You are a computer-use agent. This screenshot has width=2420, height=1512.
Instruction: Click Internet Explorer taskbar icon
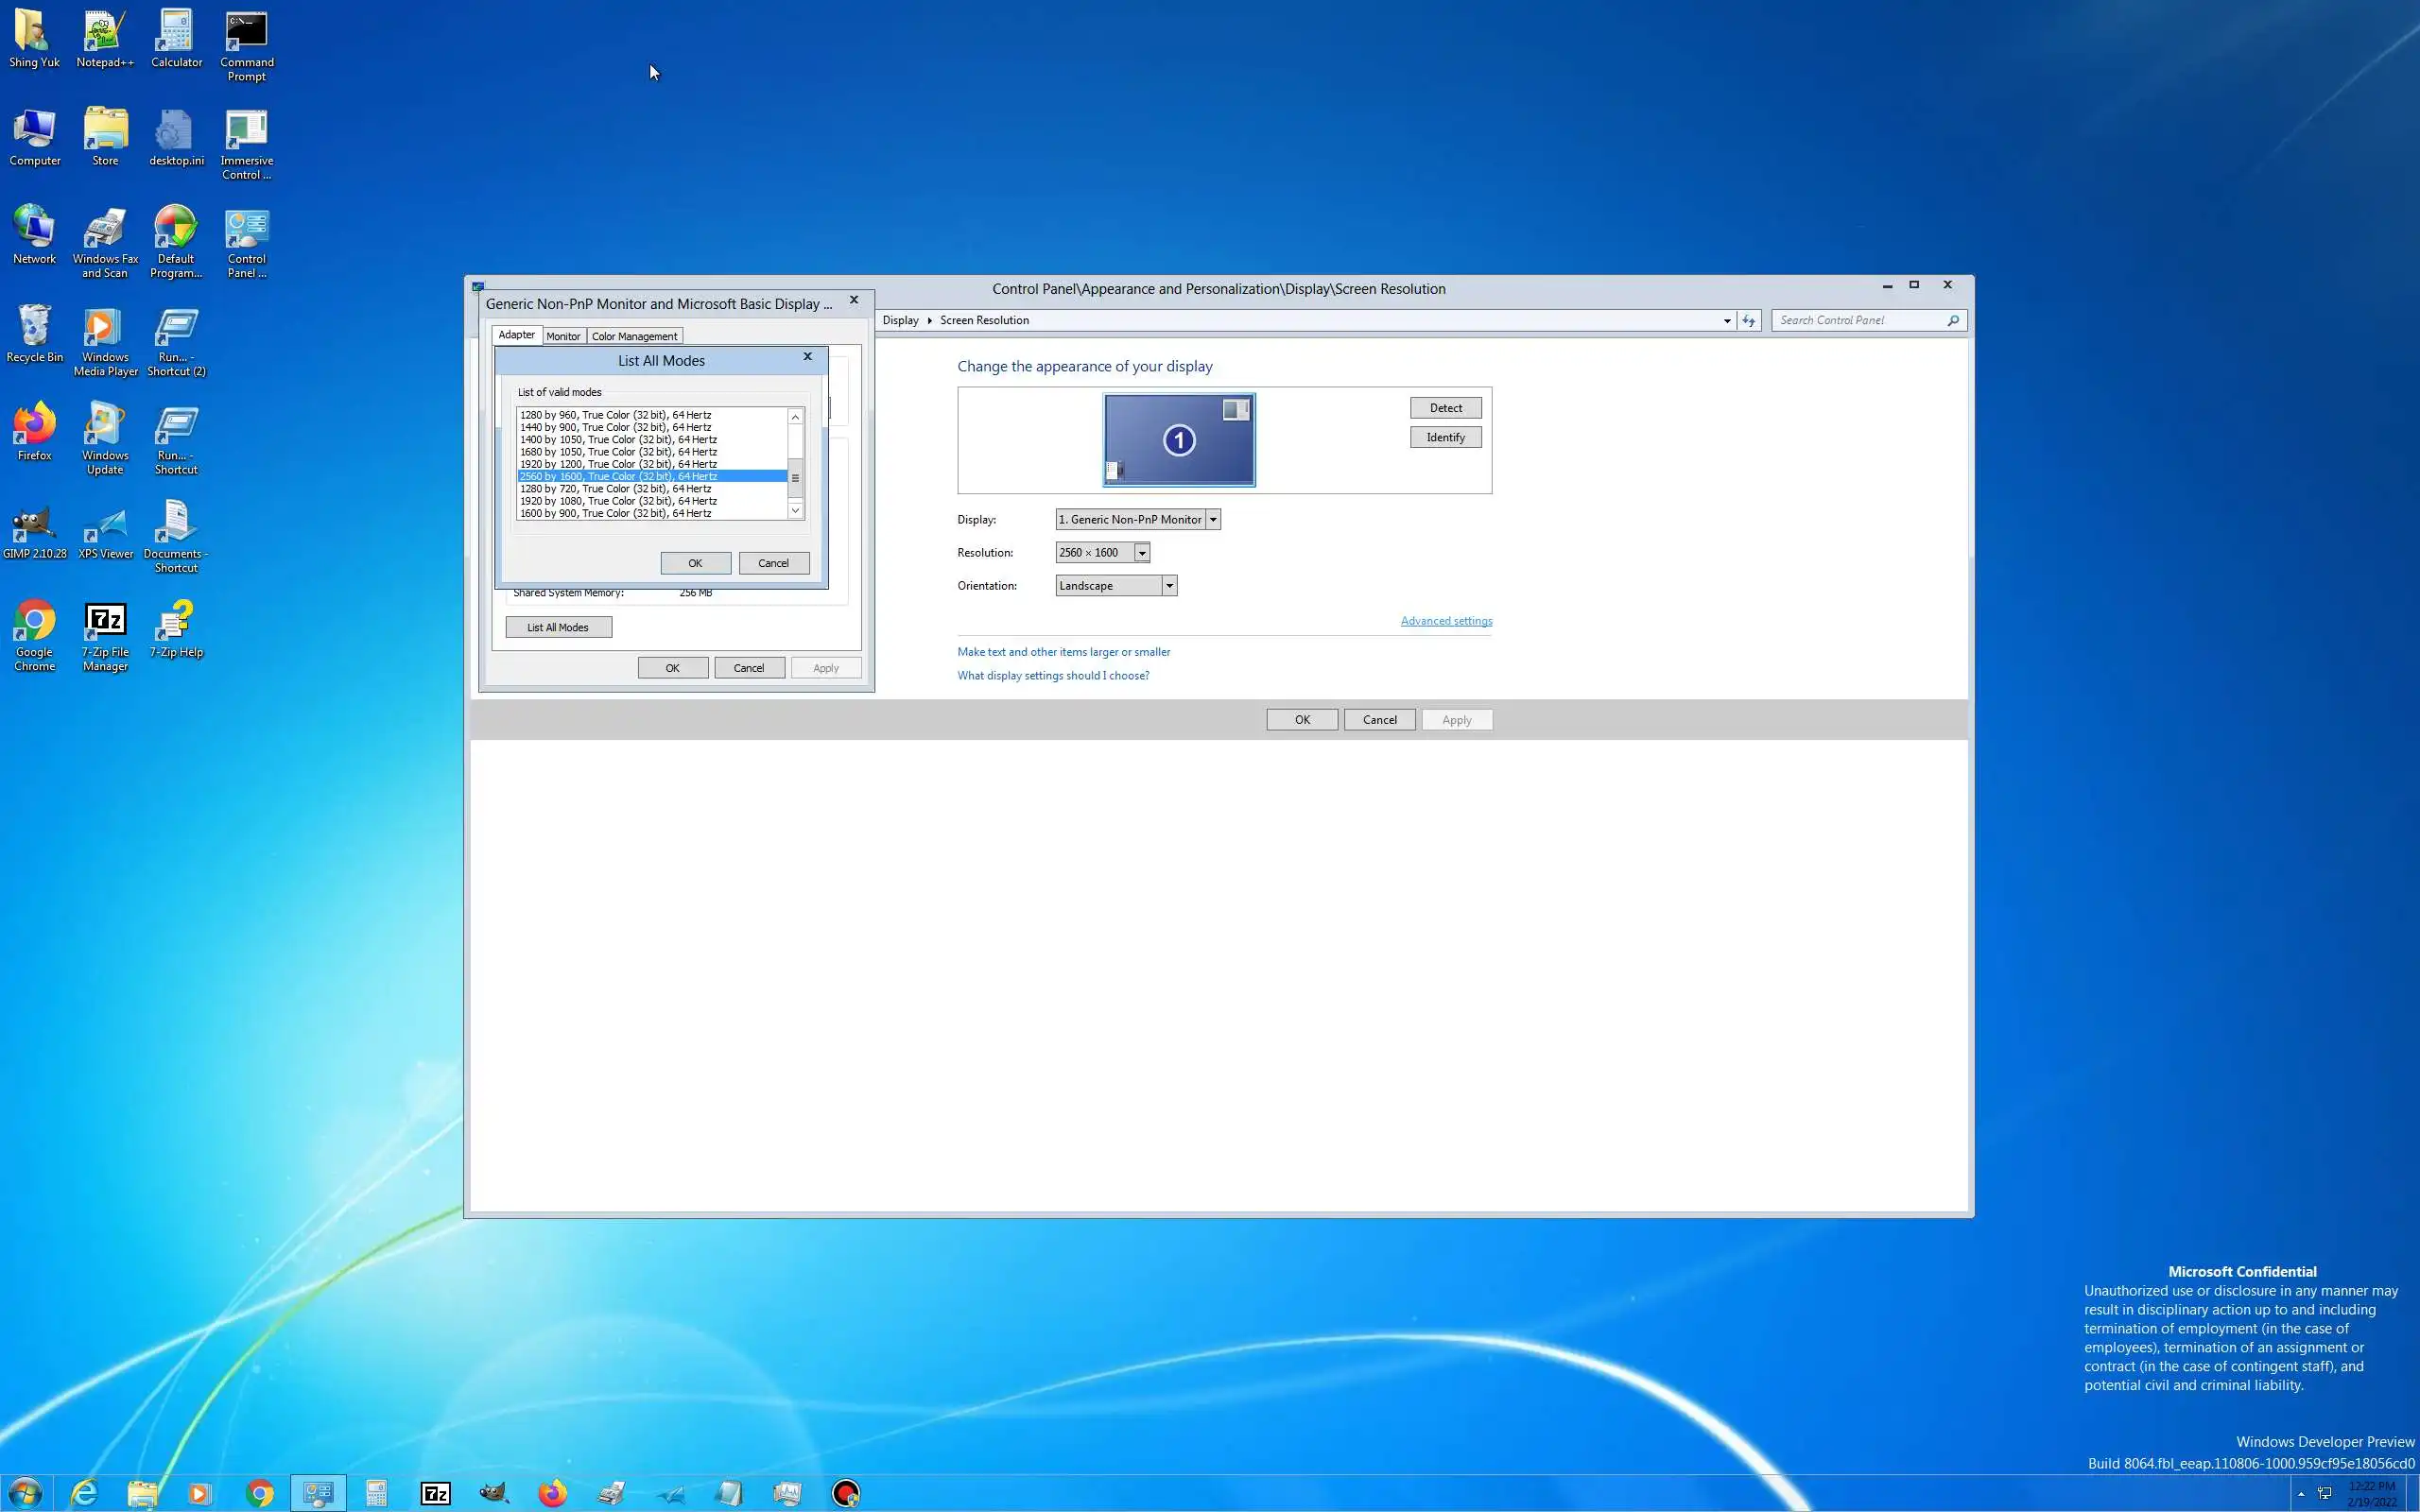point(85,1493)
